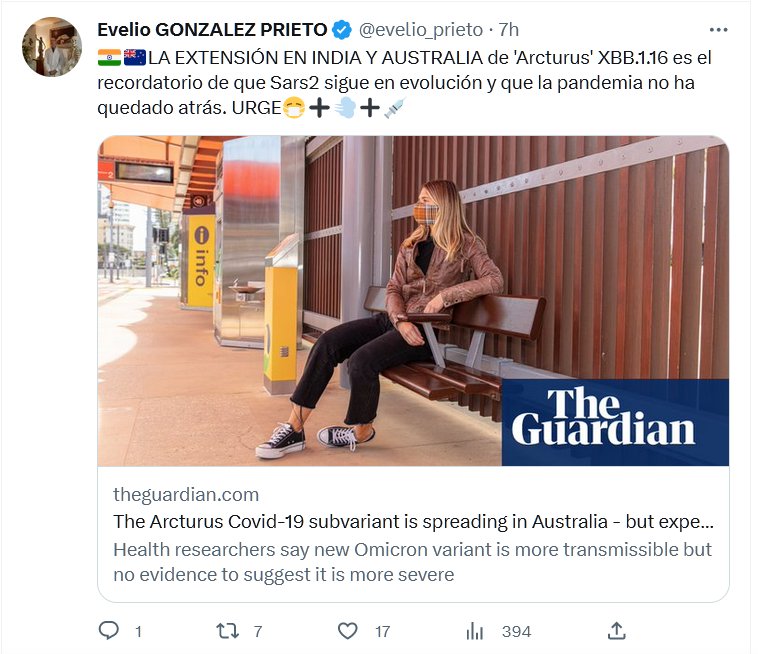
Task: Retweet the post using the retweet icon
Action: (x=228, y=631)
